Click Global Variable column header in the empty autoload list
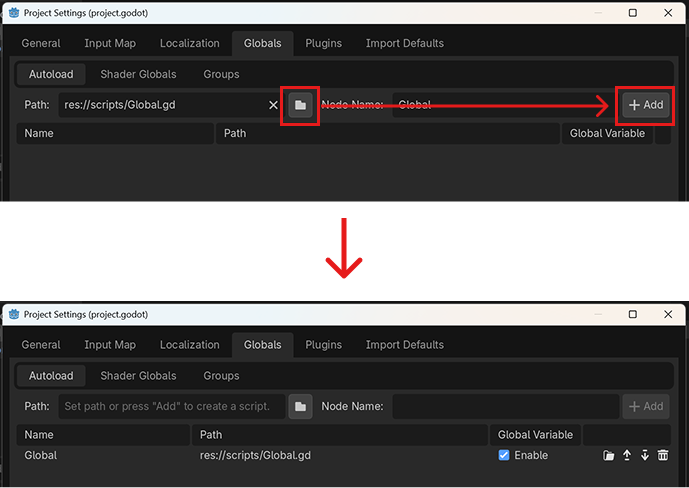 click(607, 134)
